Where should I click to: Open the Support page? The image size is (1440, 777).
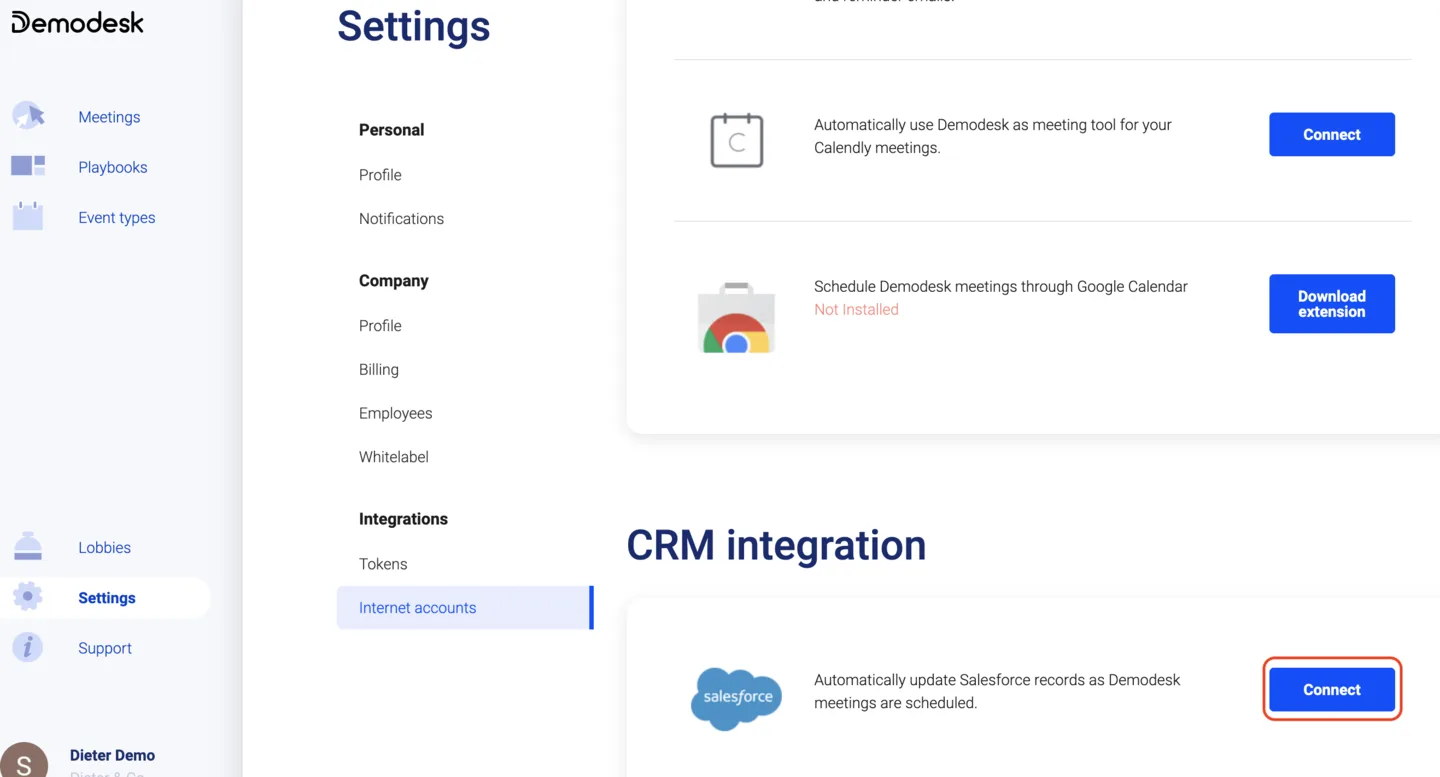pyautogui.click(x=105, y=648)
